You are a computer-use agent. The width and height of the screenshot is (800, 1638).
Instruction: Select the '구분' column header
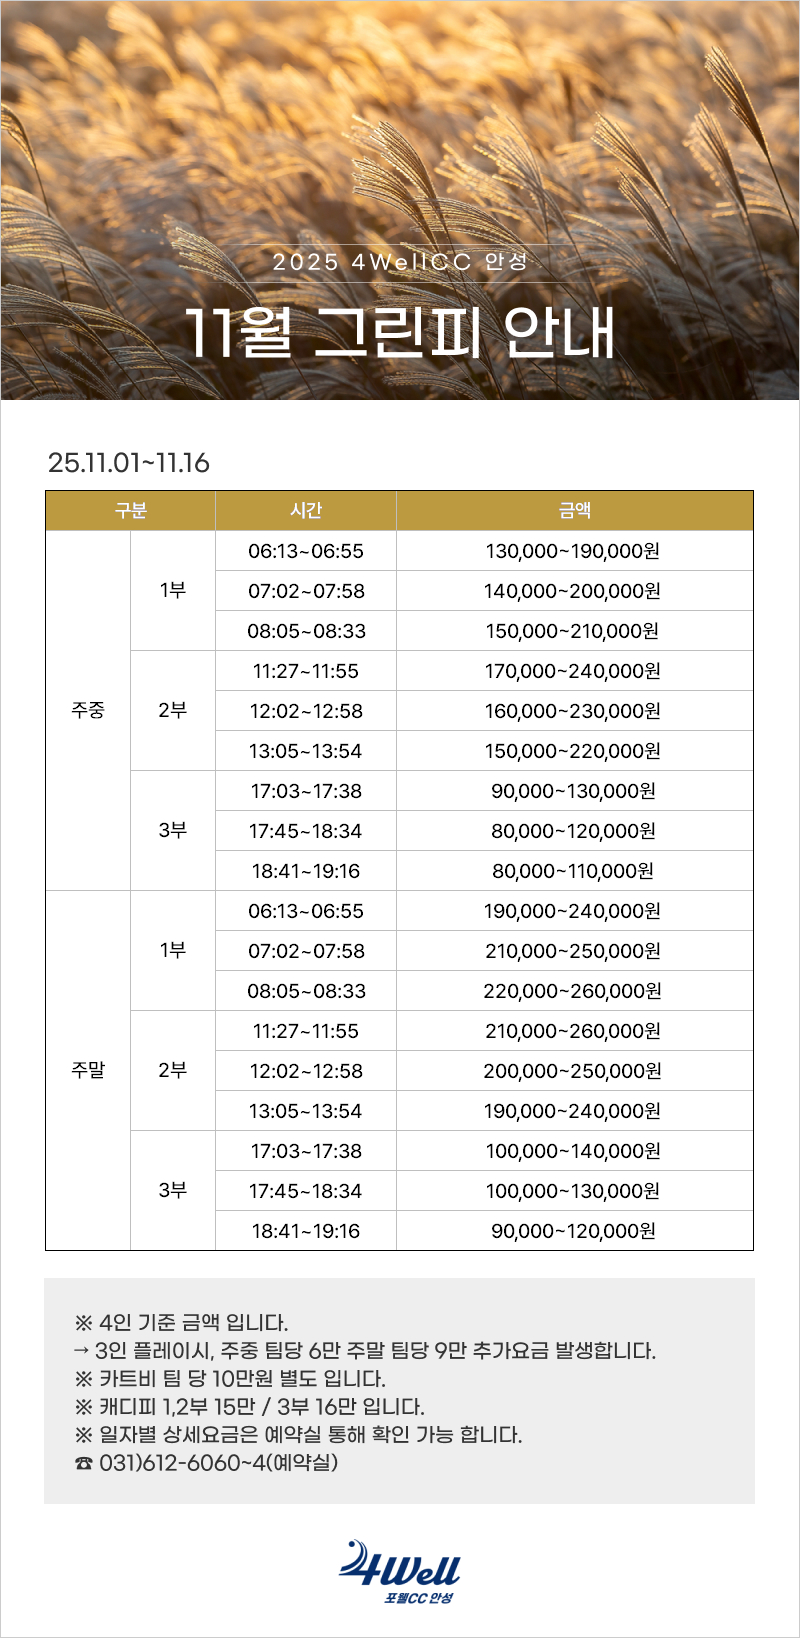click(130, 511)
